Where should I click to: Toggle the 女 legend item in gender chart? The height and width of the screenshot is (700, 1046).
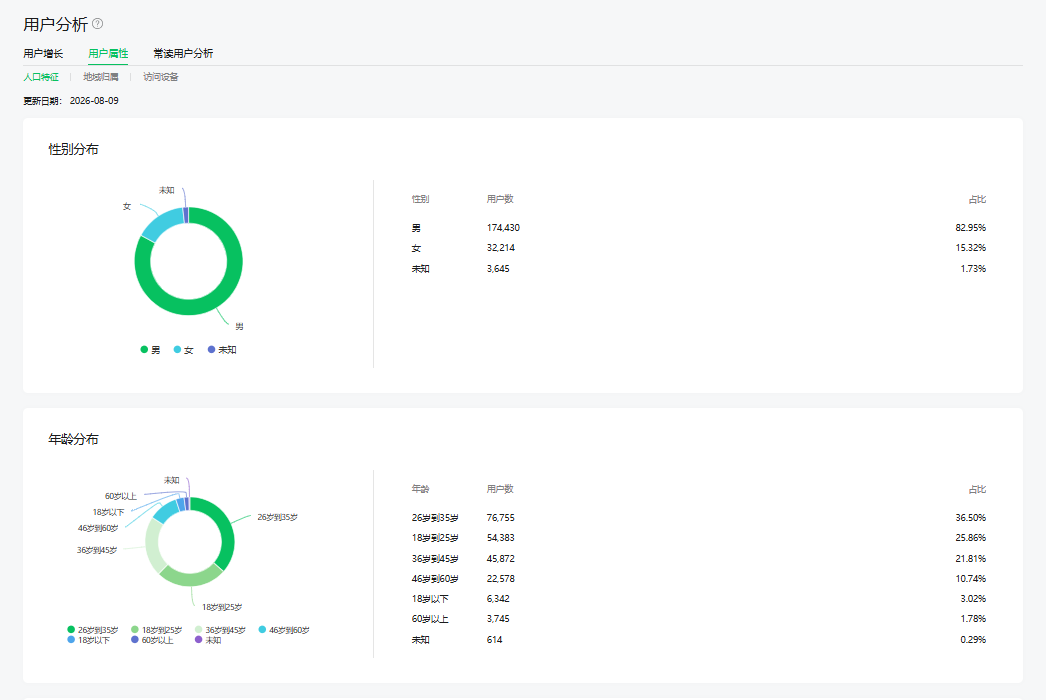(183, 350)
